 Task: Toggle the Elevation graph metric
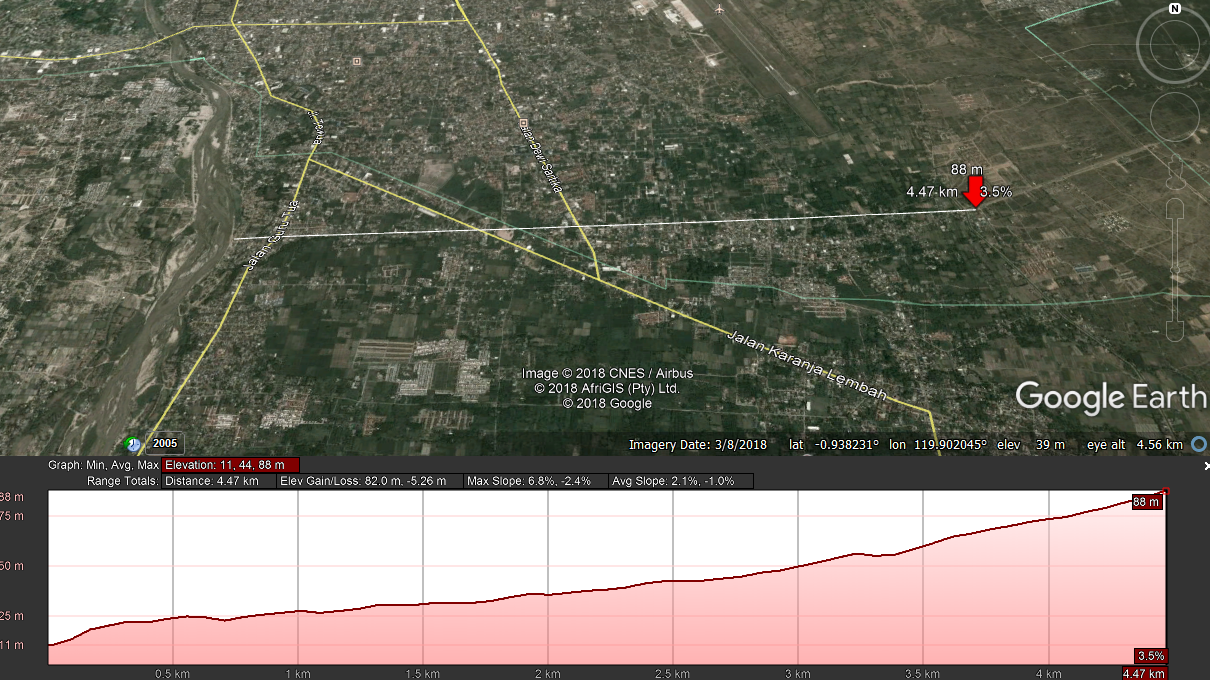click(230, 465)
